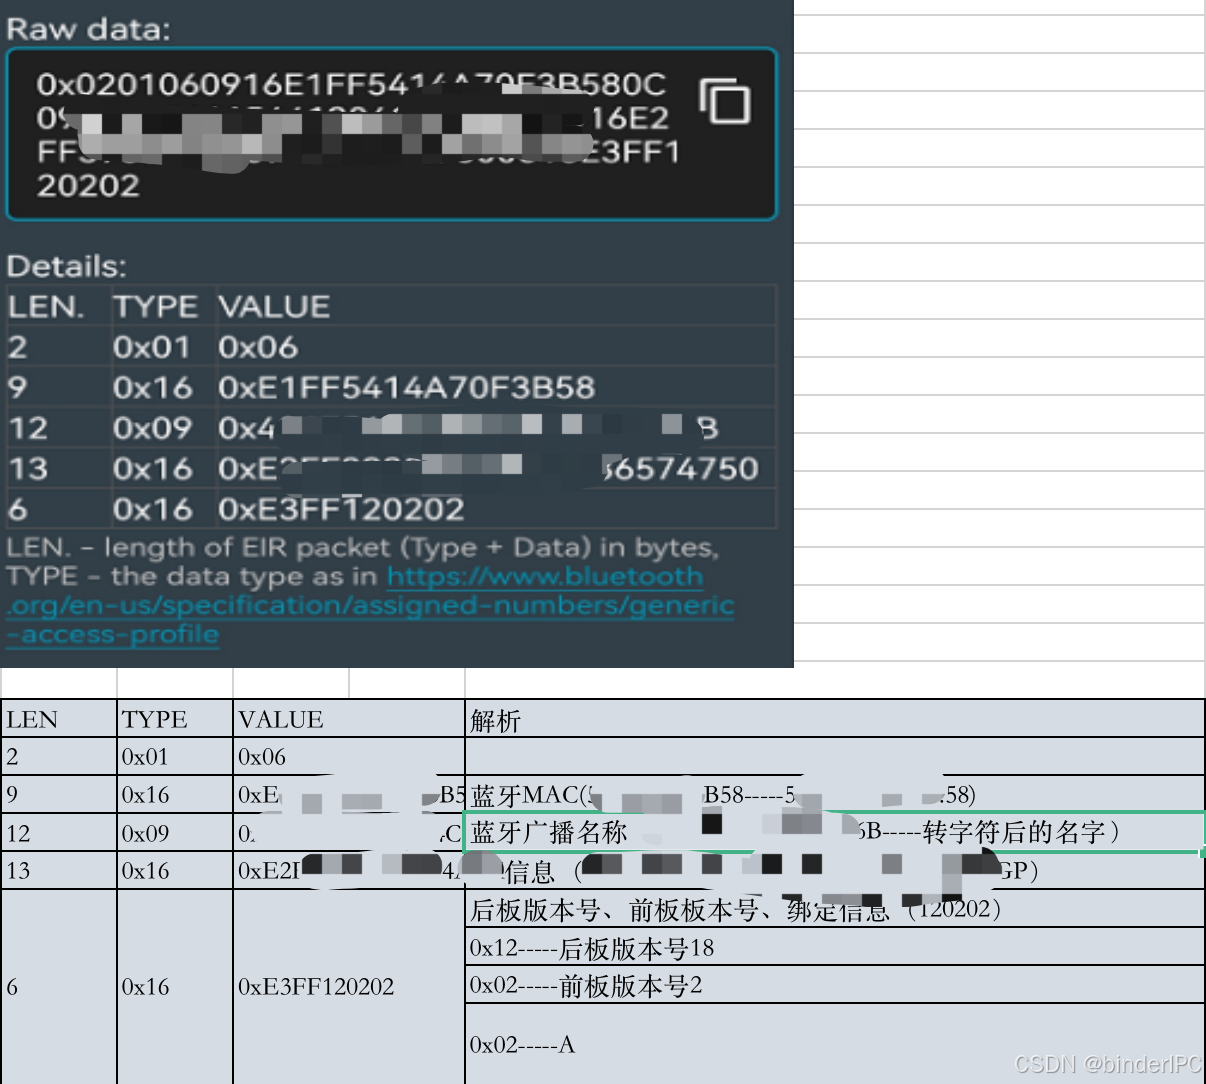
Task: Select the Details row with TYPE 0x01
Action: [200, 347]
